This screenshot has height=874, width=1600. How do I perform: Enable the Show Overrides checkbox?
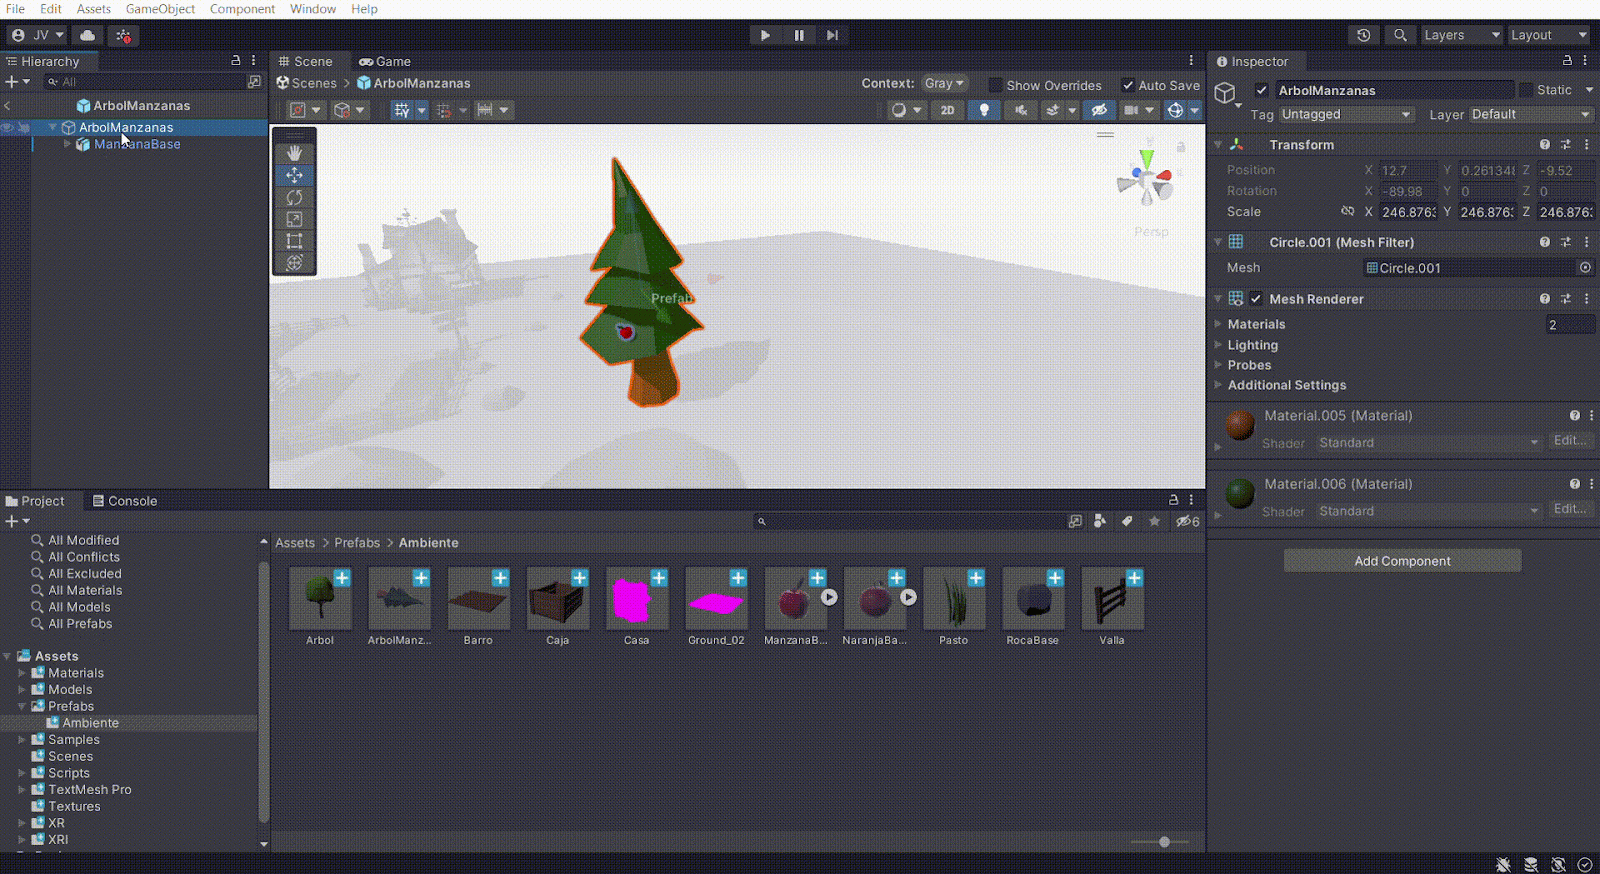pyautogui.click(x=995, y=85)
